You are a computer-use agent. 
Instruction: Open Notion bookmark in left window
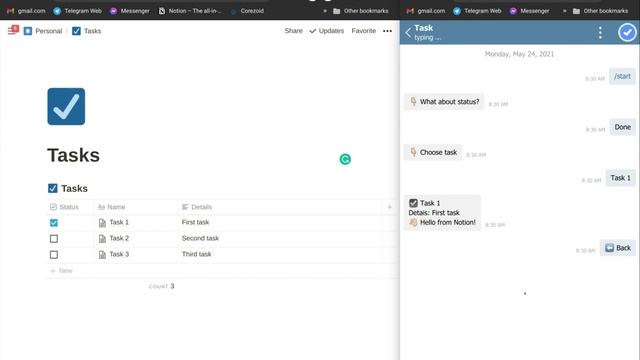click(x=190, y=11)
